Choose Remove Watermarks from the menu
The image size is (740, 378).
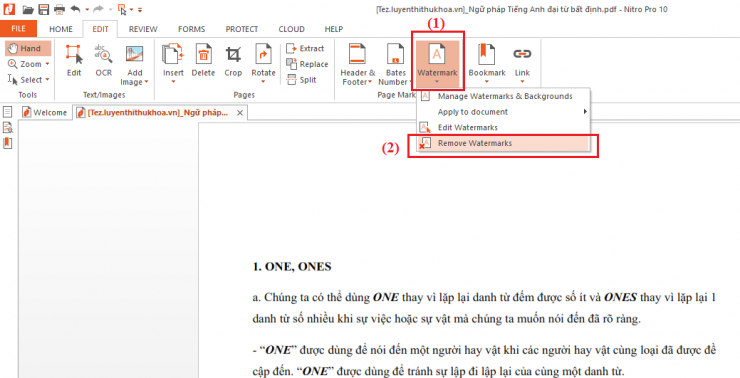(503, 143)
